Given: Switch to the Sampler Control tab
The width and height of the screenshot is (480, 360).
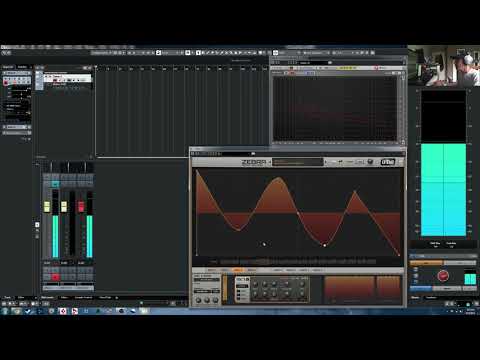Looking at the screenshot, I should [x=84, y=297].
